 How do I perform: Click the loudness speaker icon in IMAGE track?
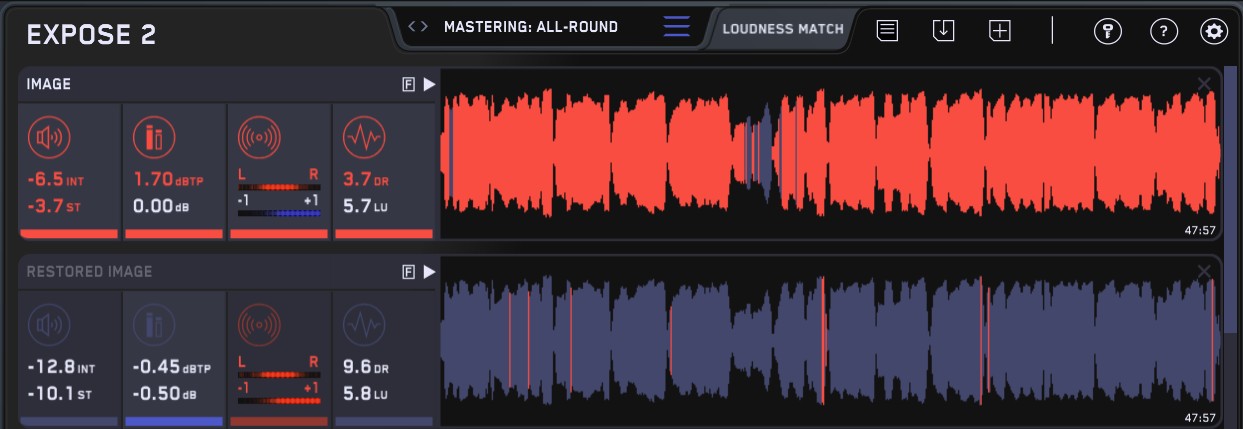[49, 137]
